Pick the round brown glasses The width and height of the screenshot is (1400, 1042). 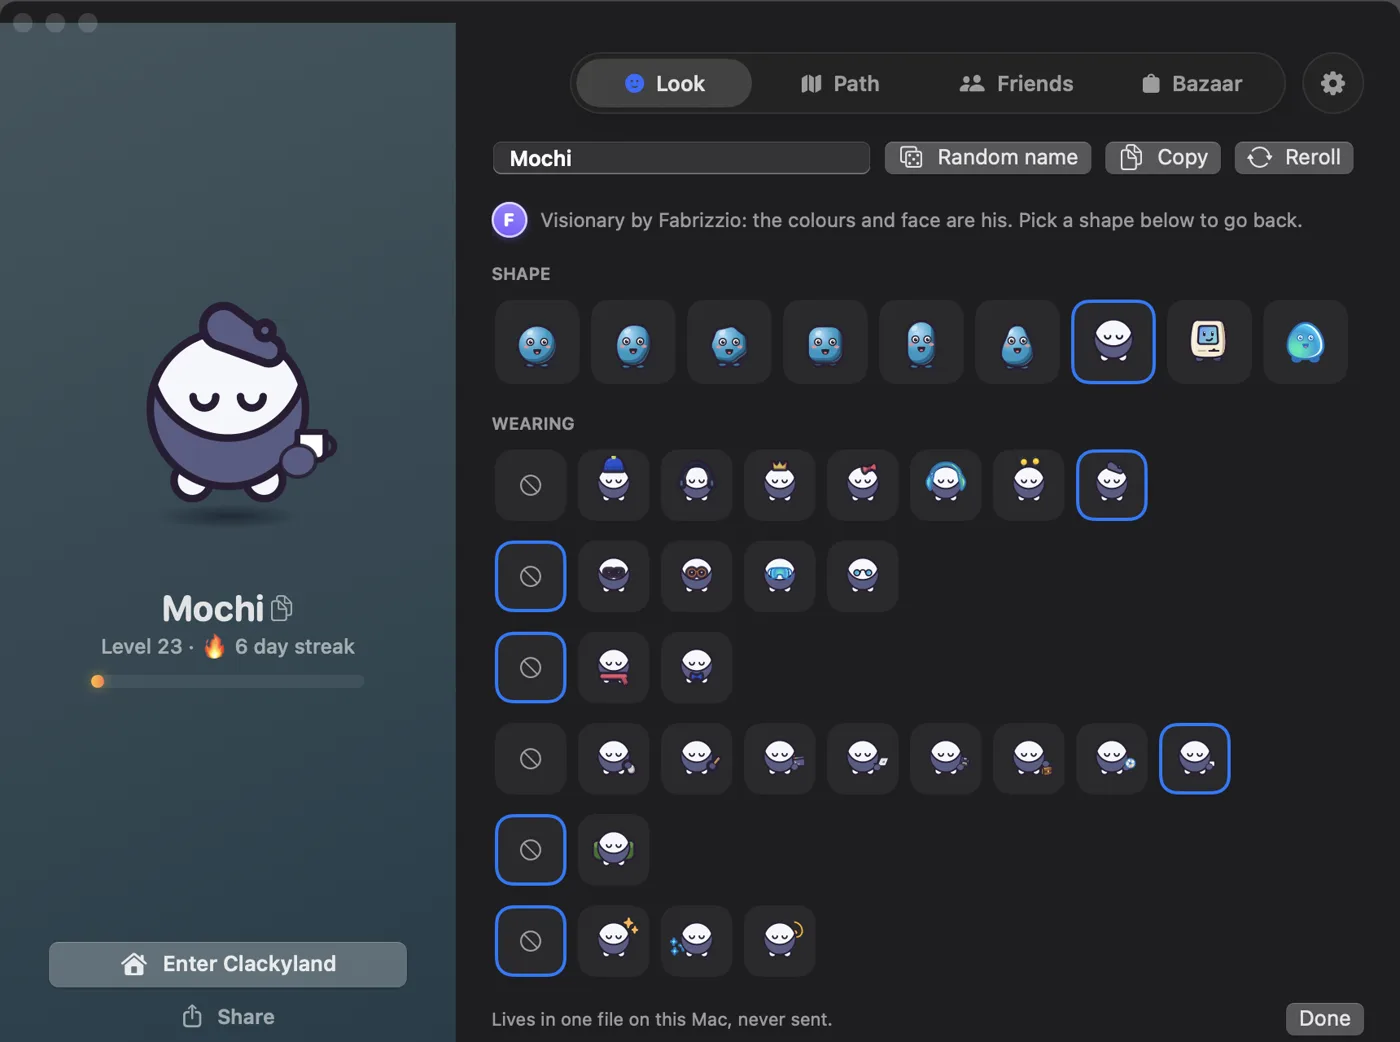(696, 576)
